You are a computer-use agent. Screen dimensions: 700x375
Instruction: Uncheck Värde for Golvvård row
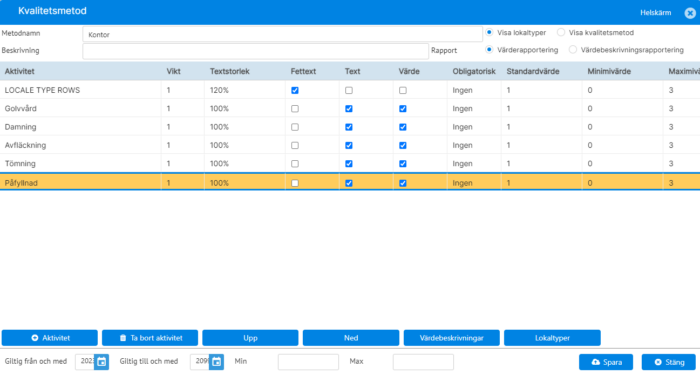pyautogui.click(x=403, y=108)
